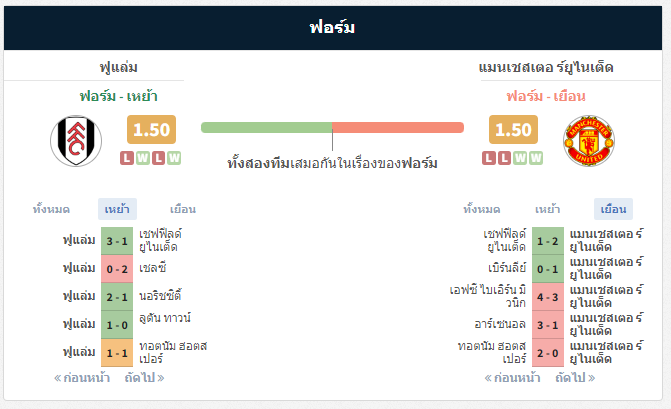
Task: Open the Fulham 3-1 Sheffield United score
Action: click(x=117, y=241)
